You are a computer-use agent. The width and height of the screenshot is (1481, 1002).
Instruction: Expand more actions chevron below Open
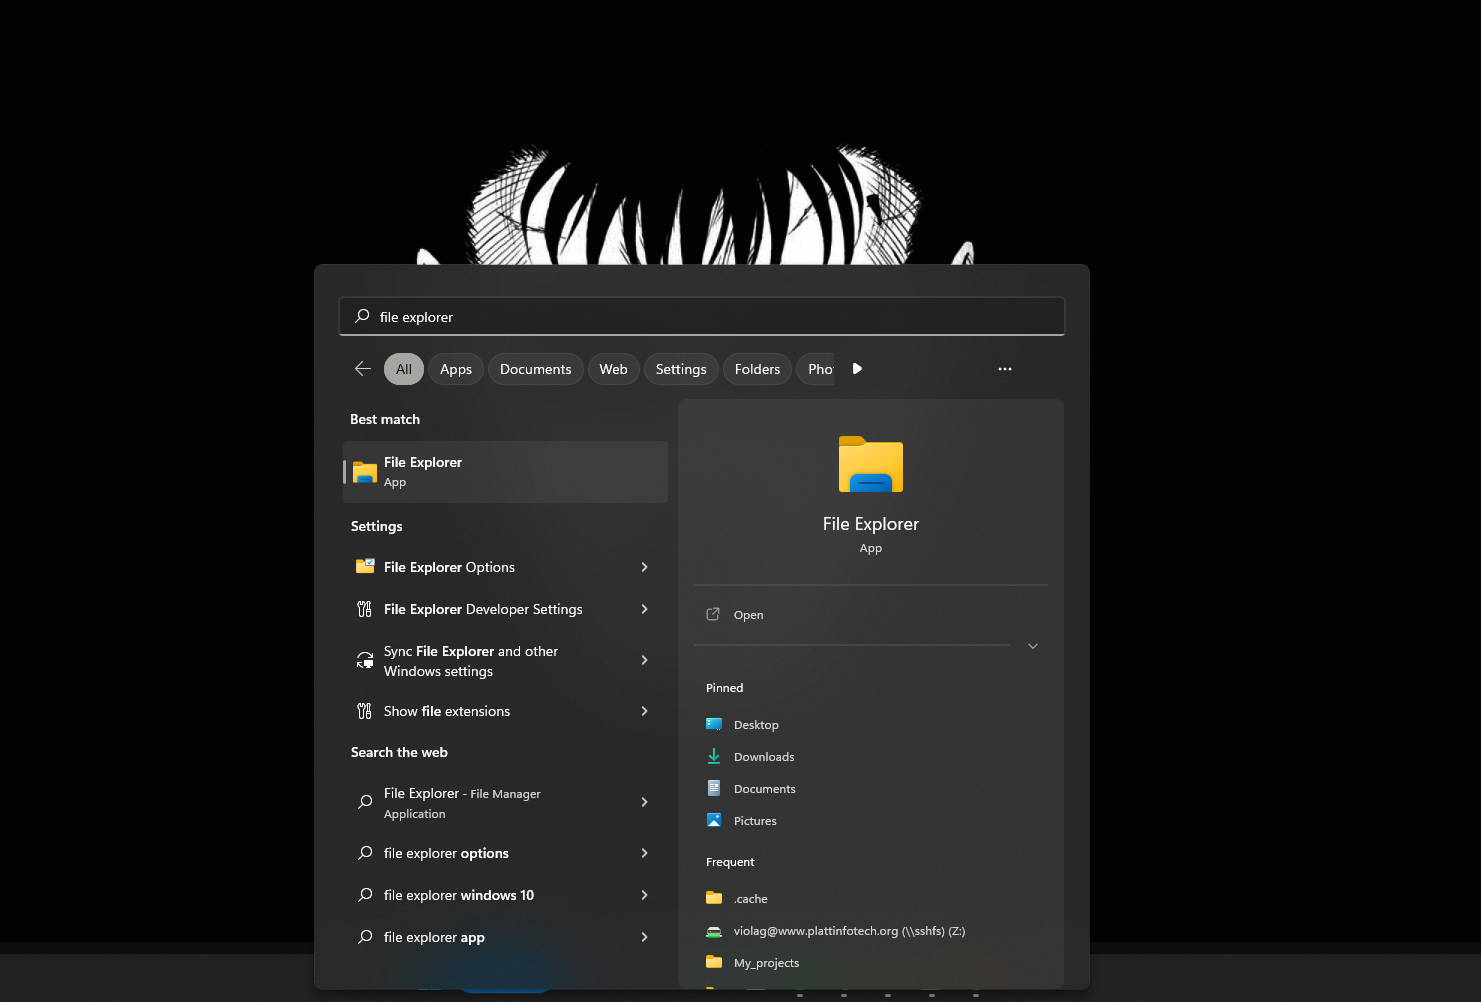[x=1033, y=646]
